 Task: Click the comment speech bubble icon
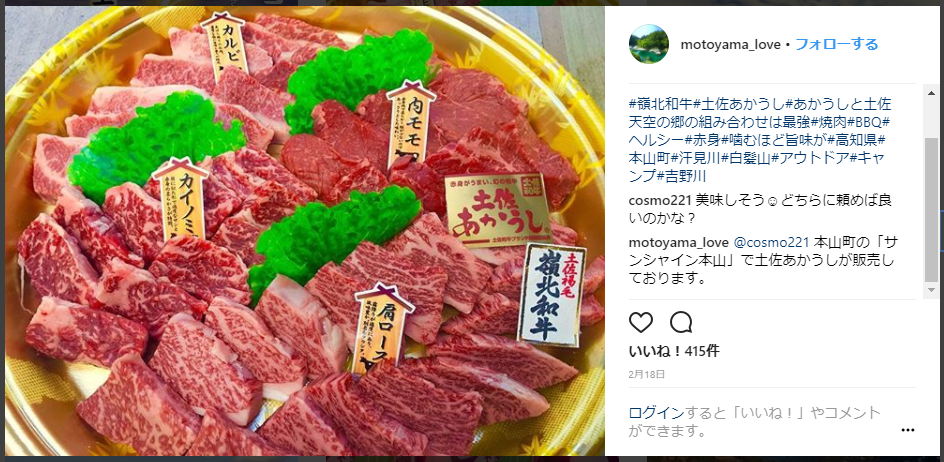[681, 323]
